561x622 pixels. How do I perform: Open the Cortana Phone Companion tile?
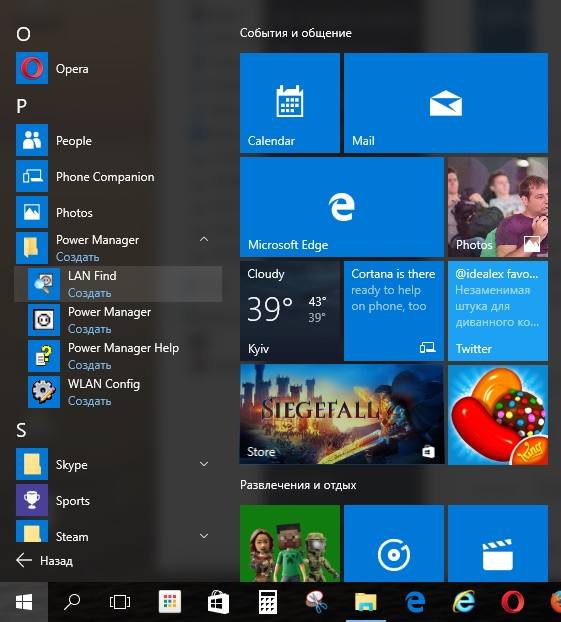[x=394, y=311]
